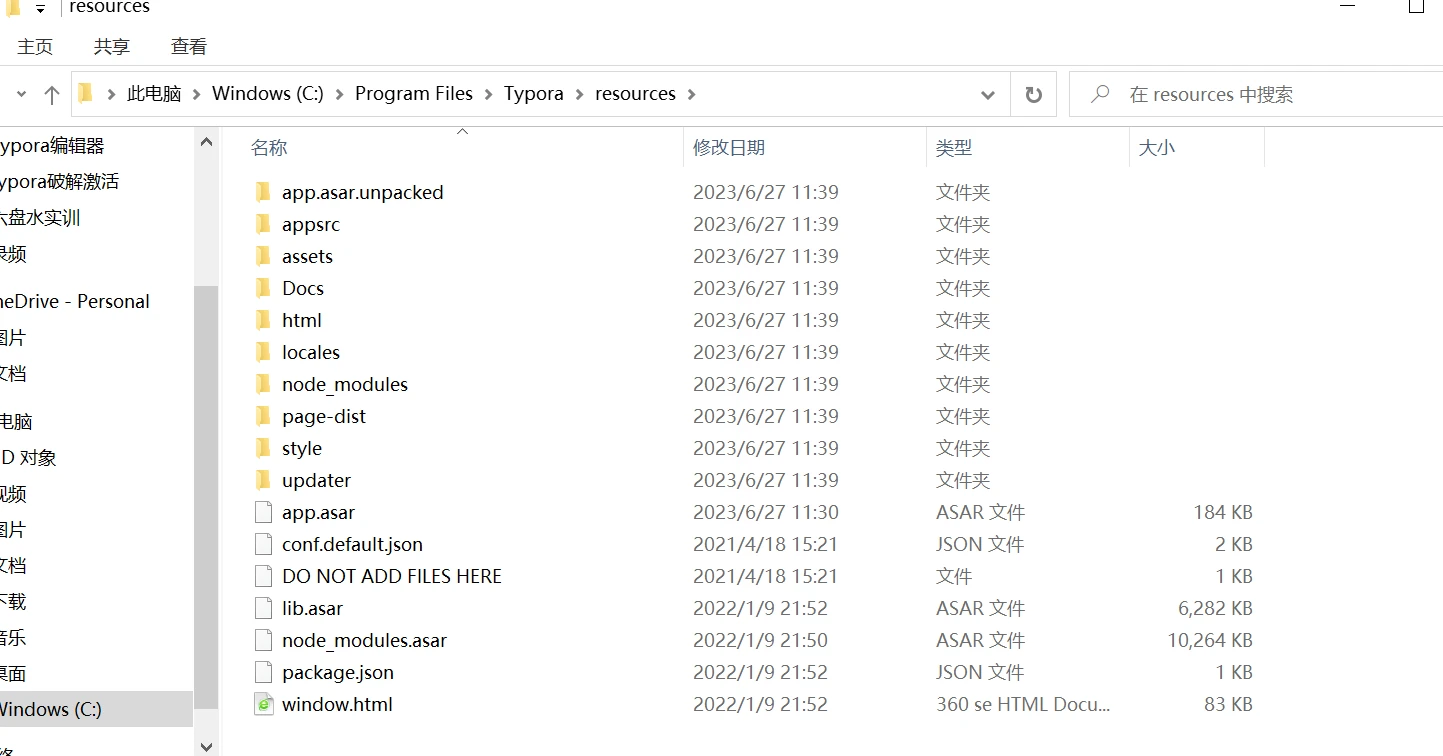The image size is (1443, 756).
Task: Click the Docs folder icon
Action: [263, 288]
